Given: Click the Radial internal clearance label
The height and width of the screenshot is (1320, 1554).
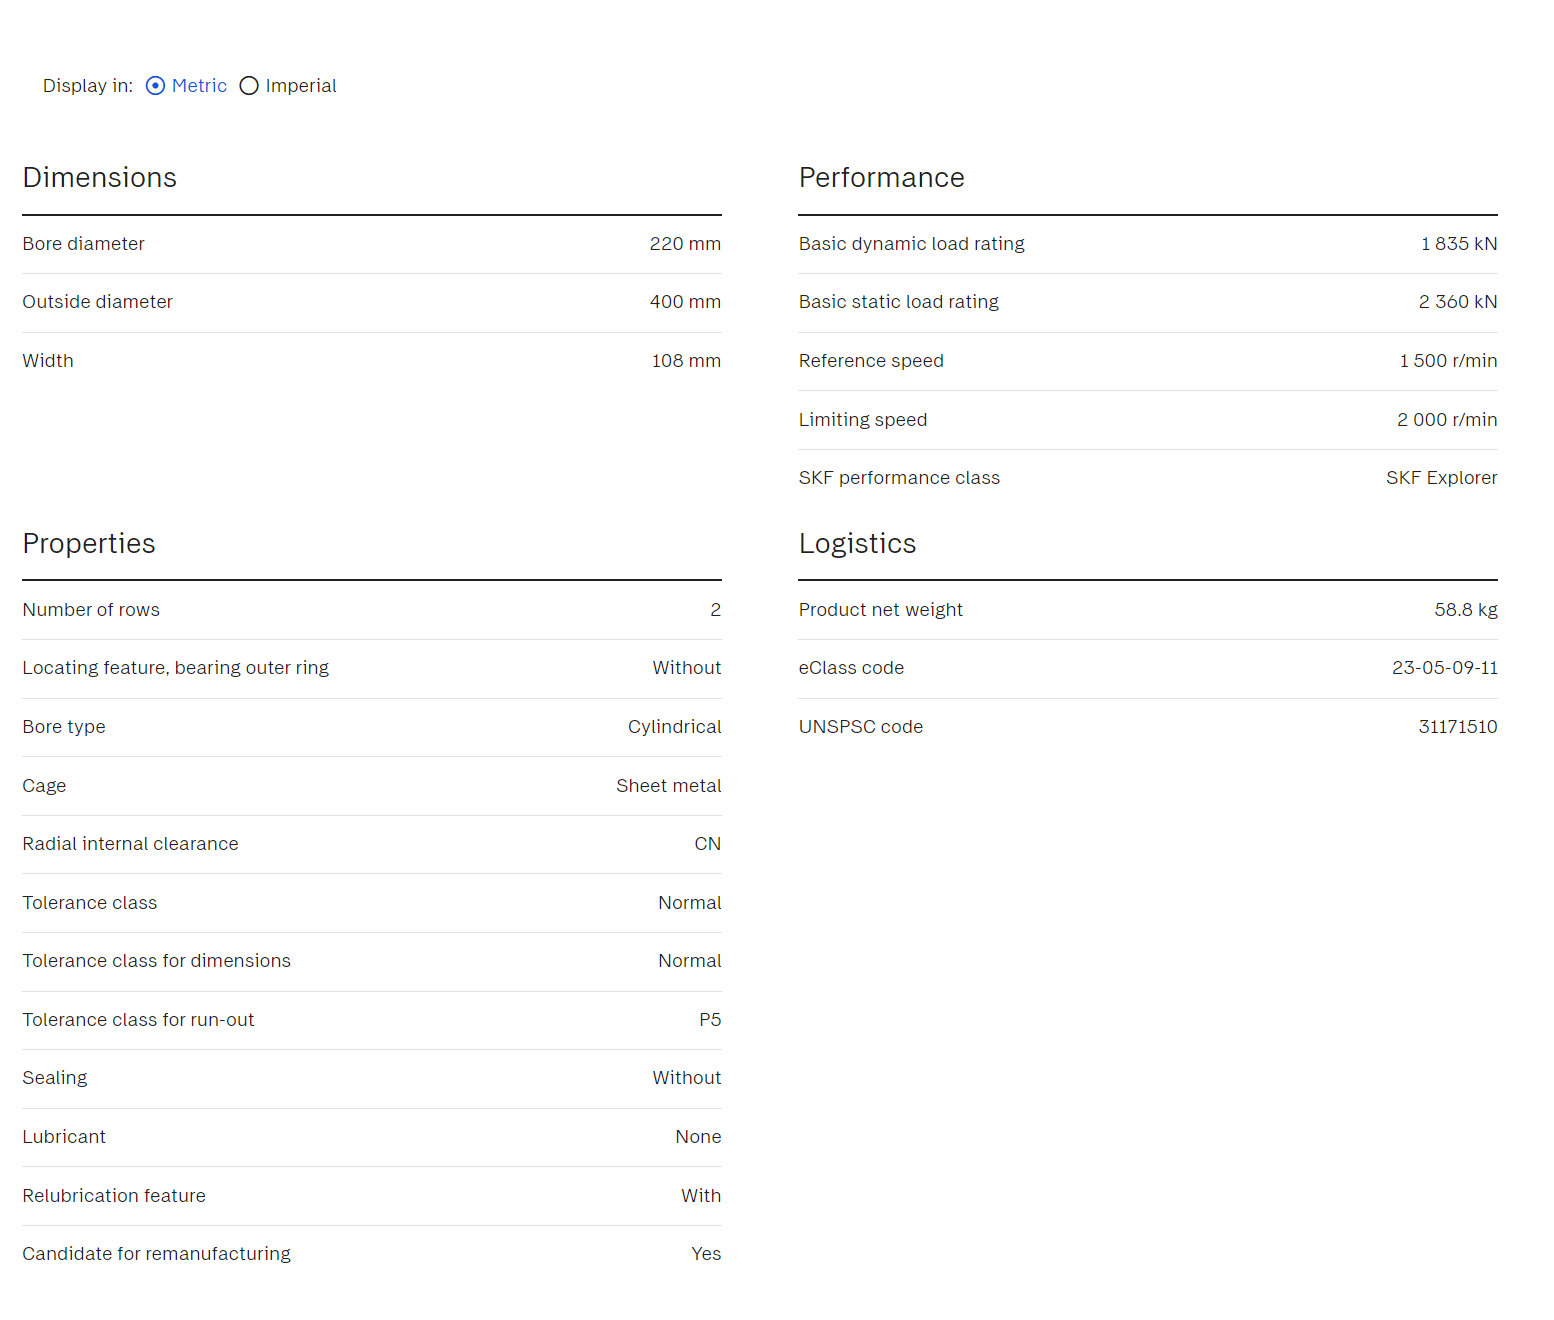Looking at the screenshot, I should tap(130, 844).
